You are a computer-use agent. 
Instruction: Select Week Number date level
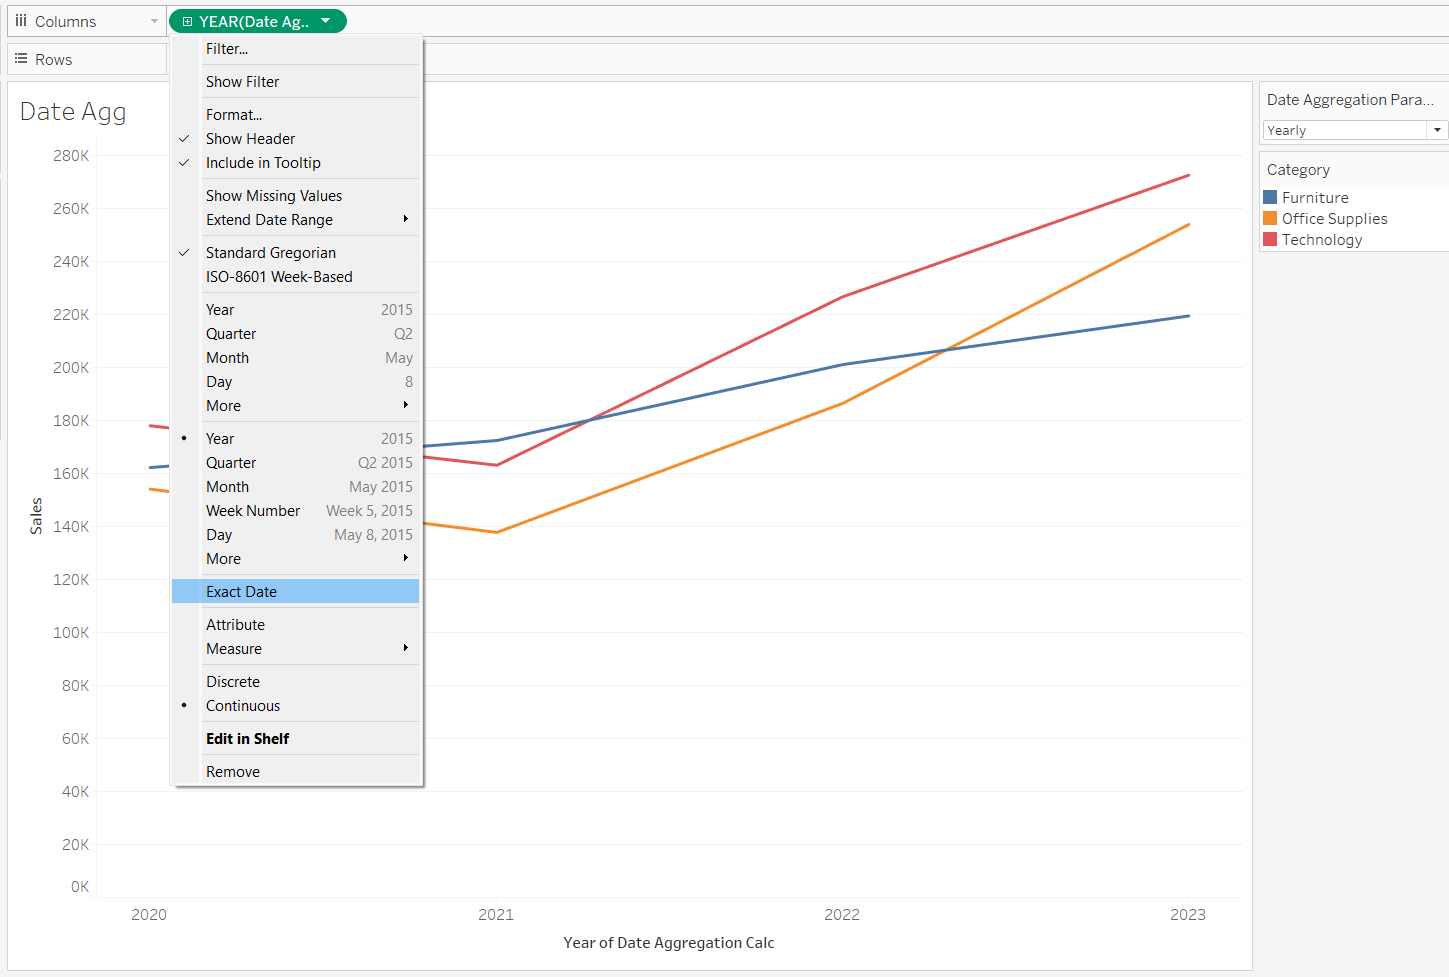tap(253, 511)
